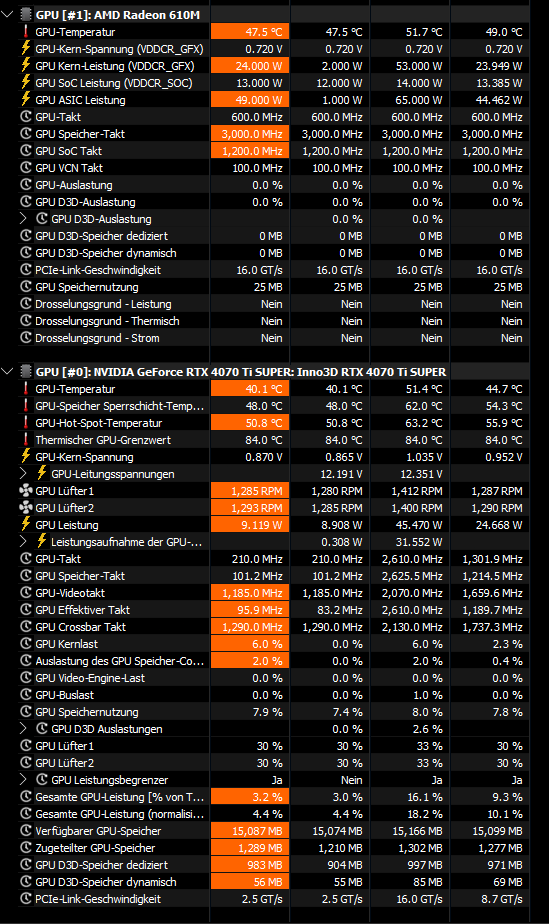Select the Drosselungsgrund - Strom row label

(x=97, y=338)
